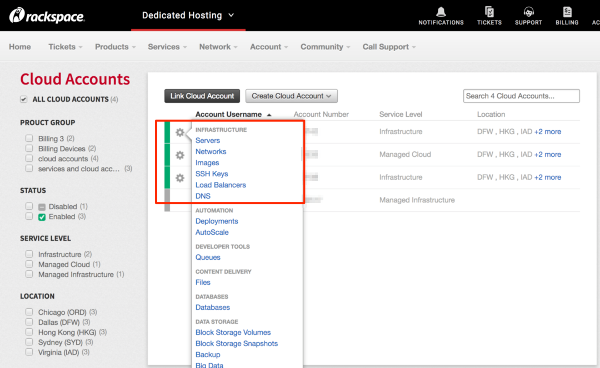Sort by the Service Level column header

click(x=401, y=114)
